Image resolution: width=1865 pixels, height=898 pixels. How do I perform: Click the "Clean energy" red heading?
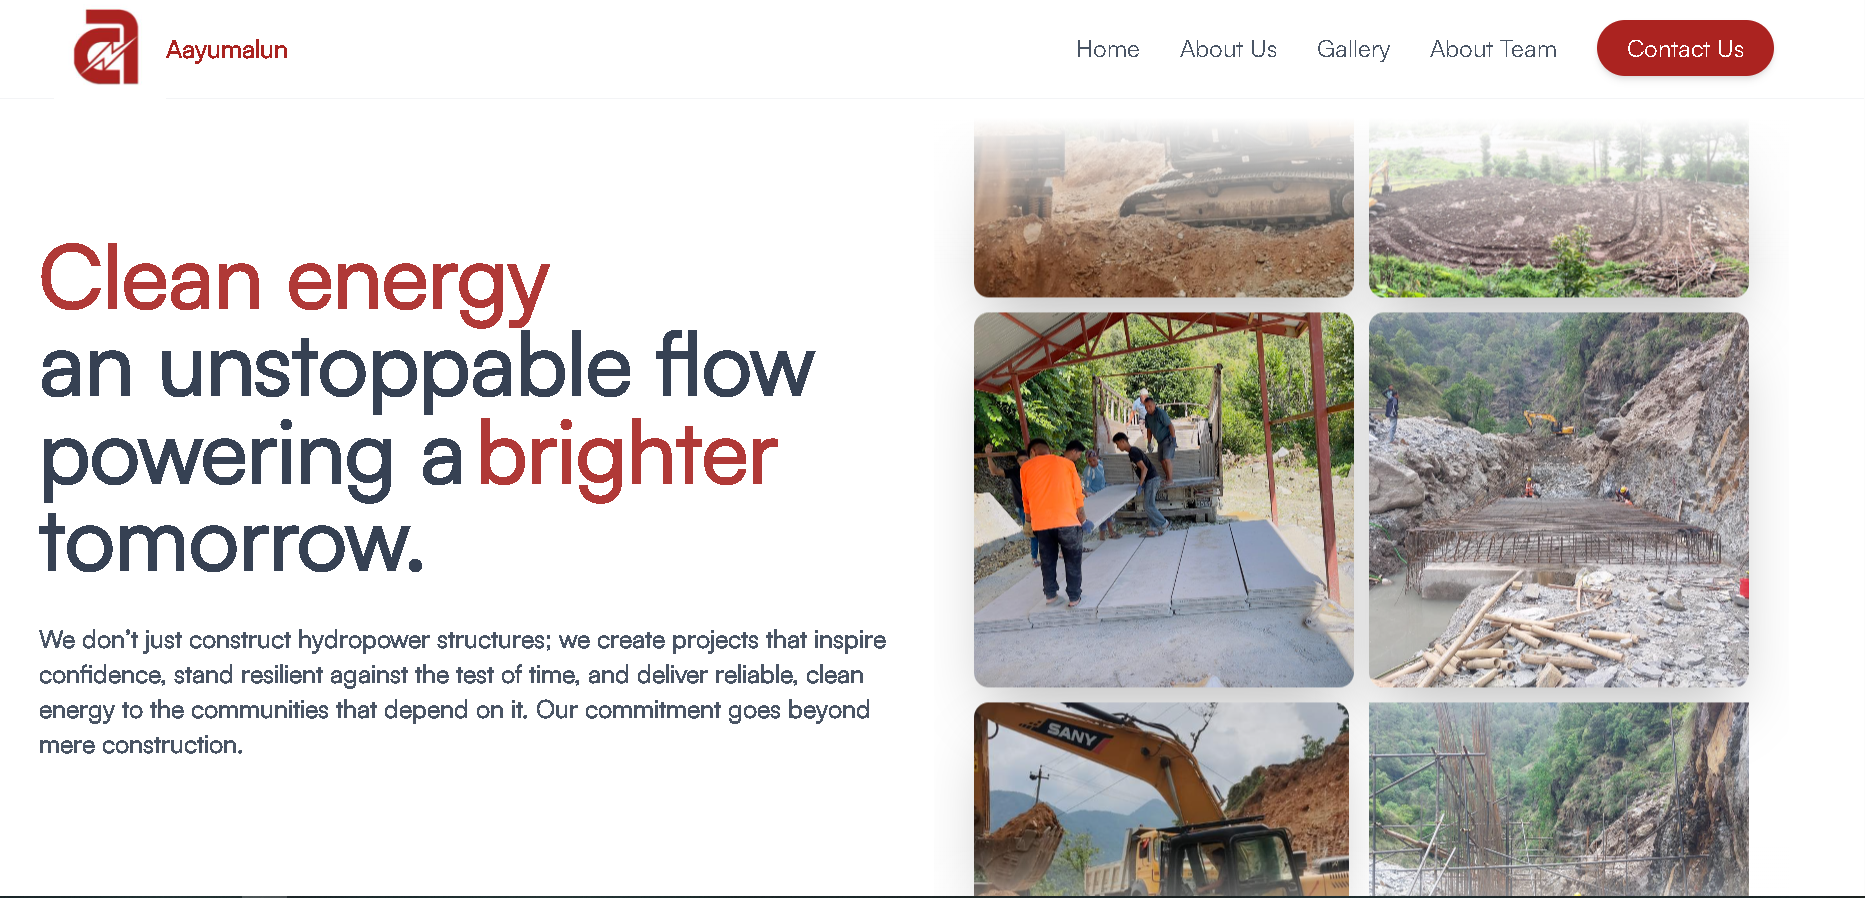pos(294,281)
